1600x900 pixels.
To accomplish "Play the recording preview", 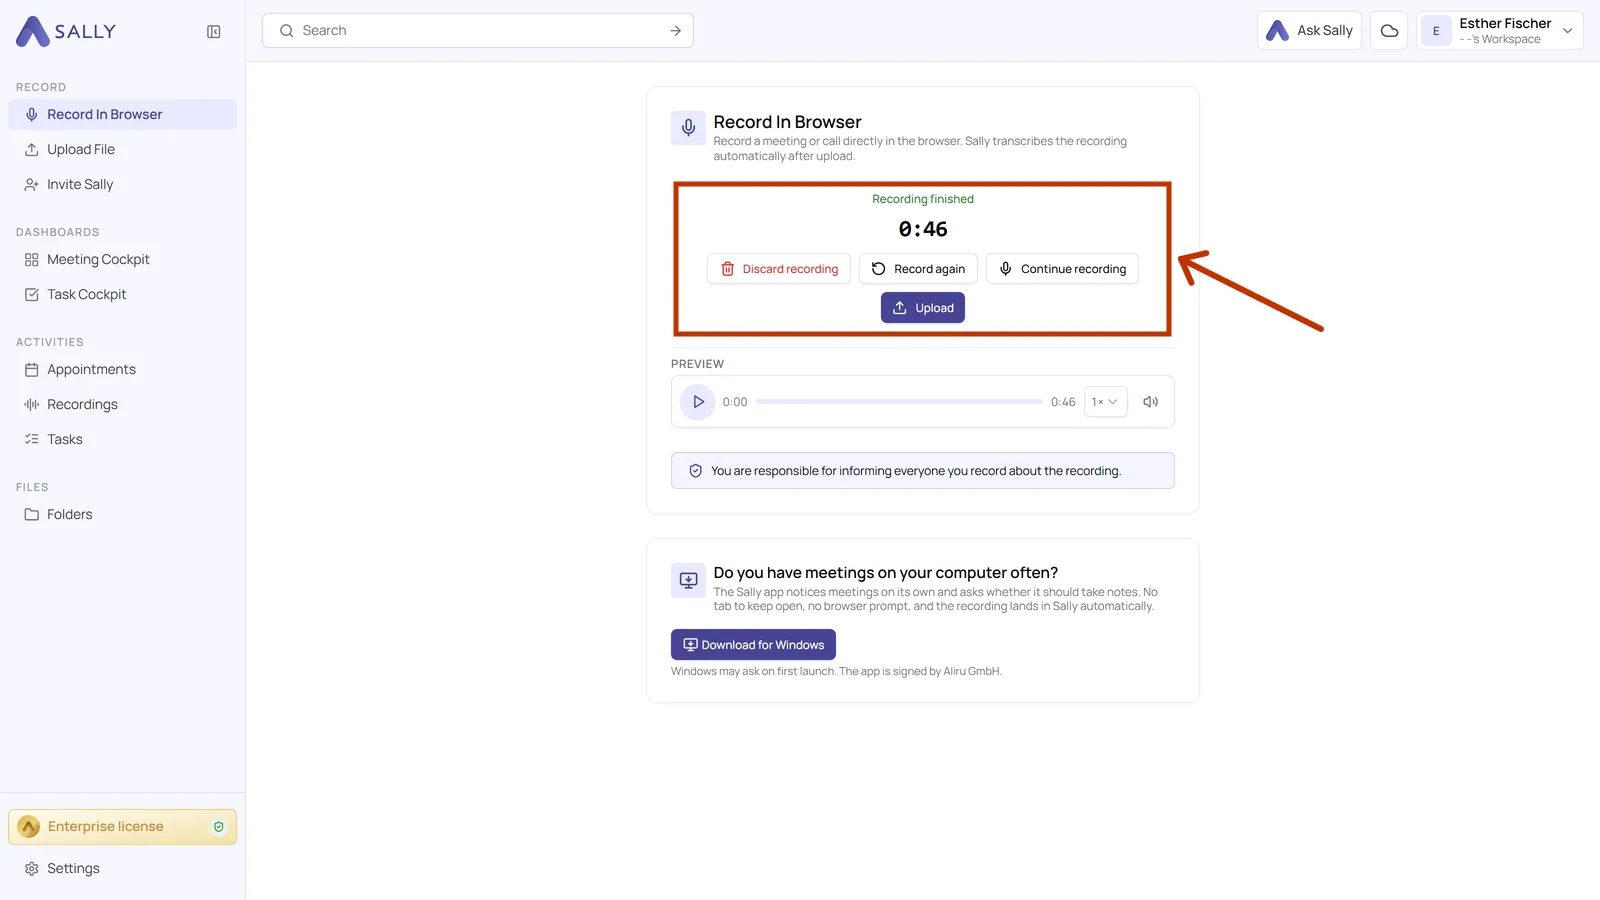I will (x=698, y=402).
